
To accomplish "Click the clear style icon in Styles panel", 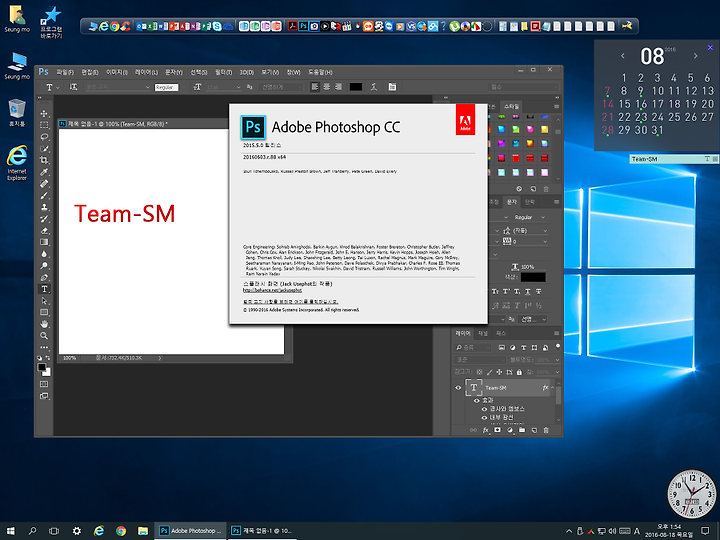I will point(519,189).
